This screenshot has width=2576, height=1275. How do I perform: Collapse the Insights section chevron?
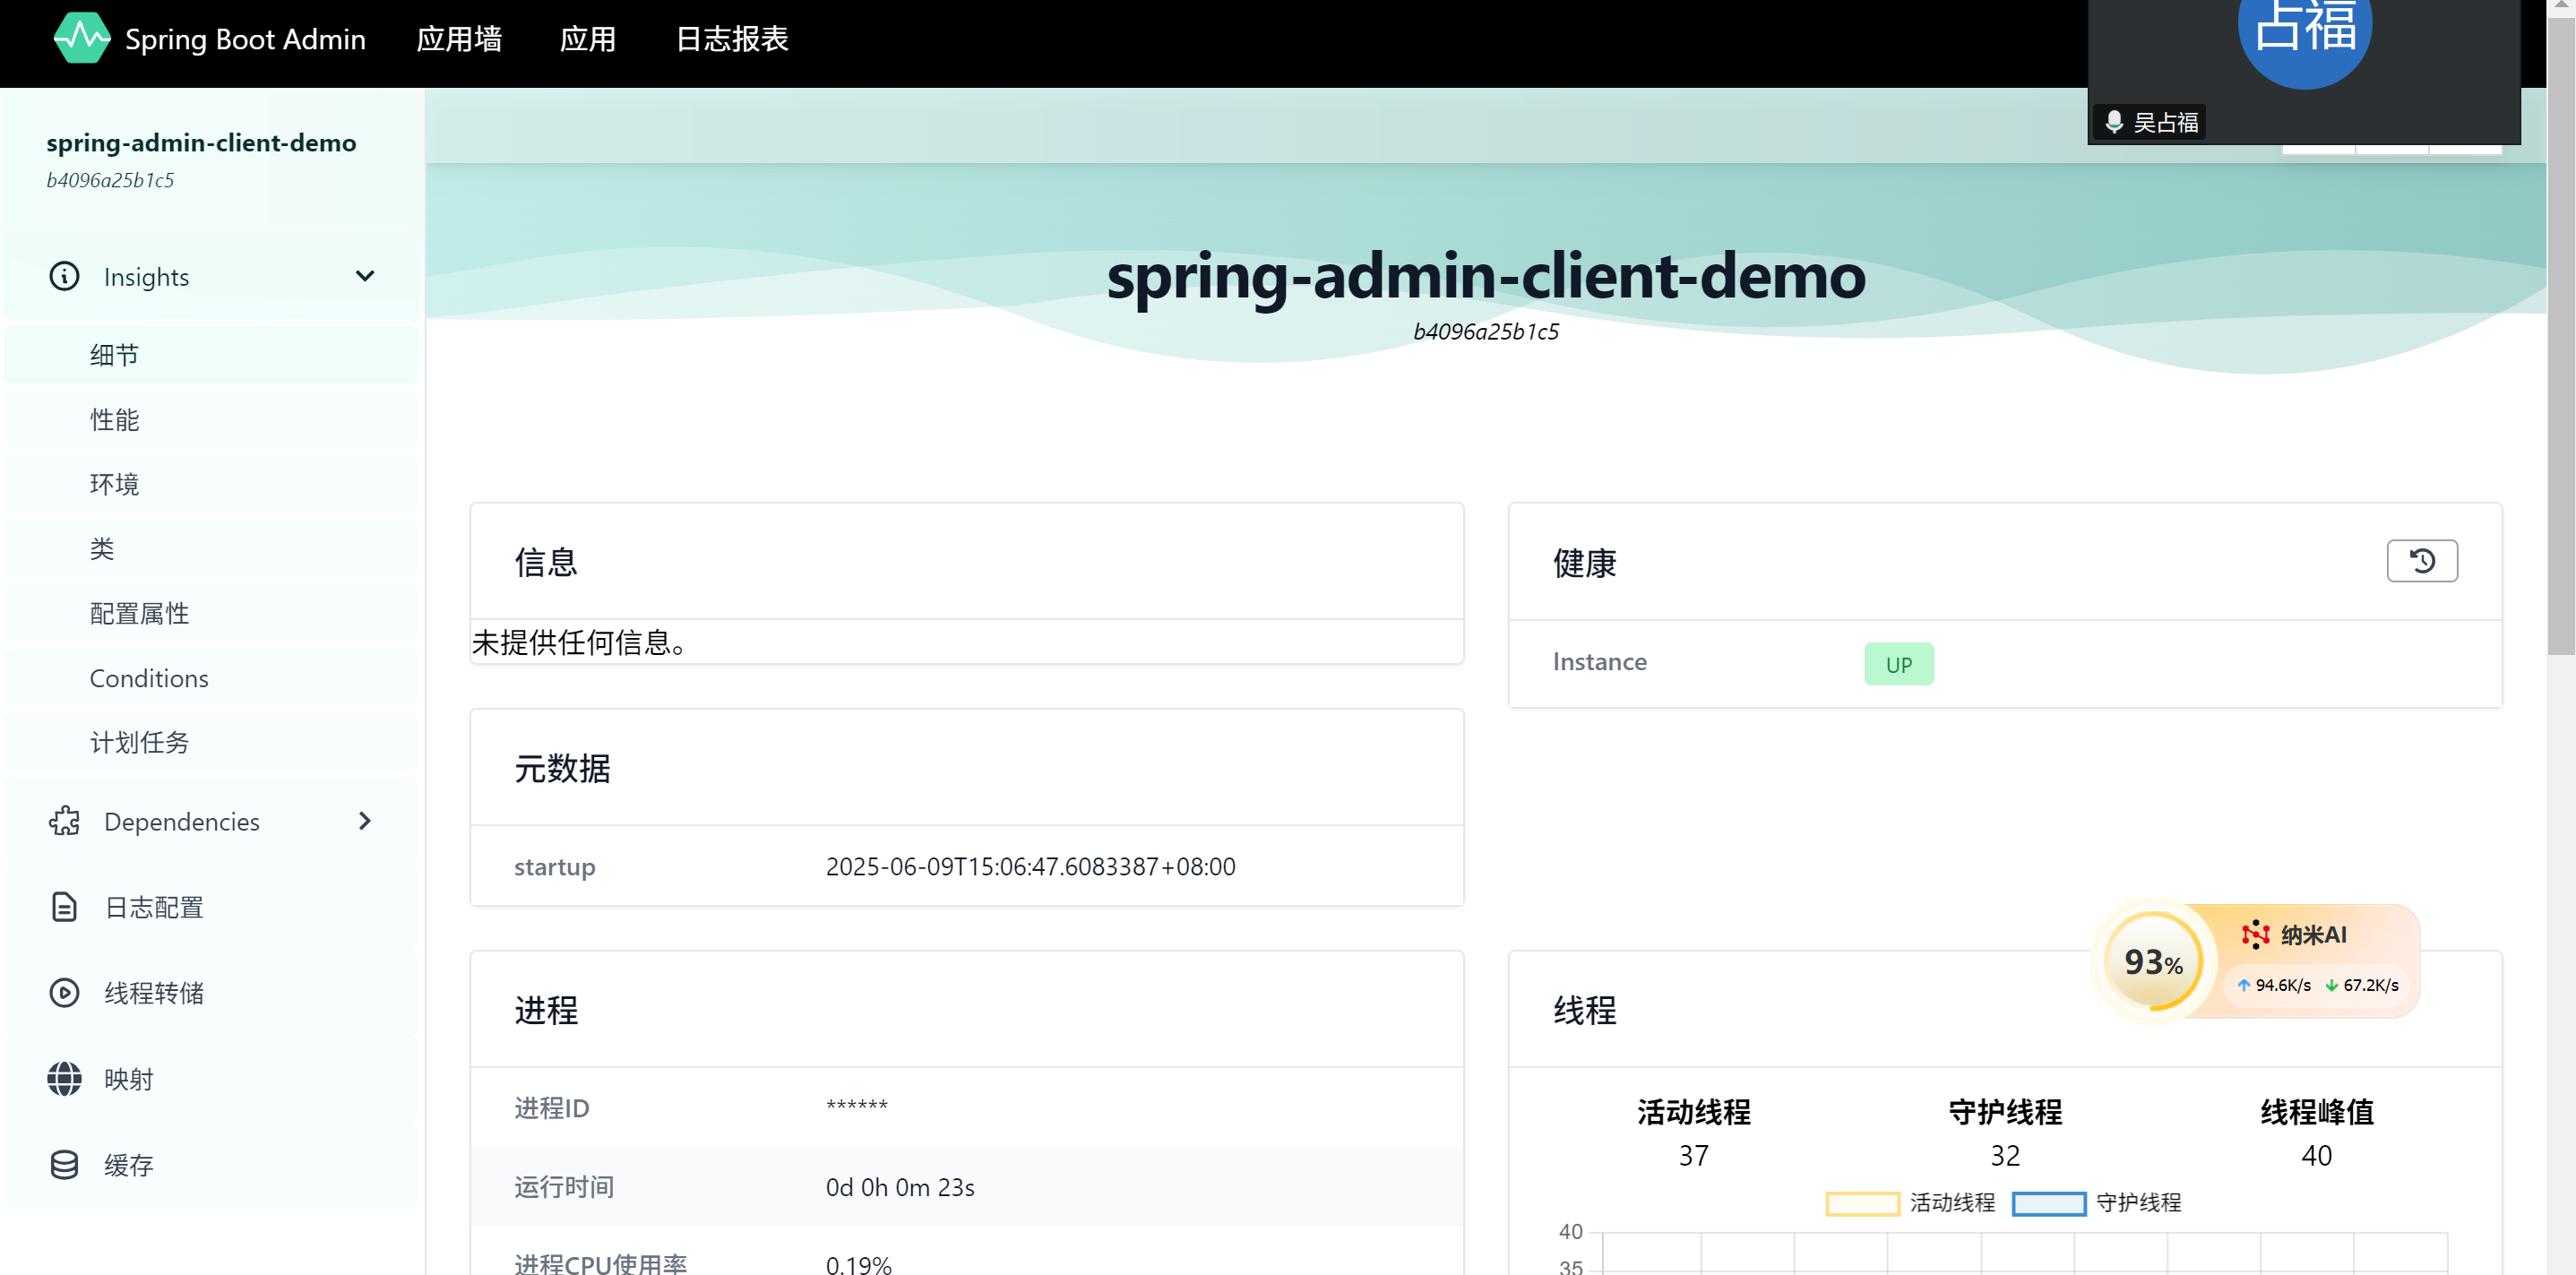(365, 276)
